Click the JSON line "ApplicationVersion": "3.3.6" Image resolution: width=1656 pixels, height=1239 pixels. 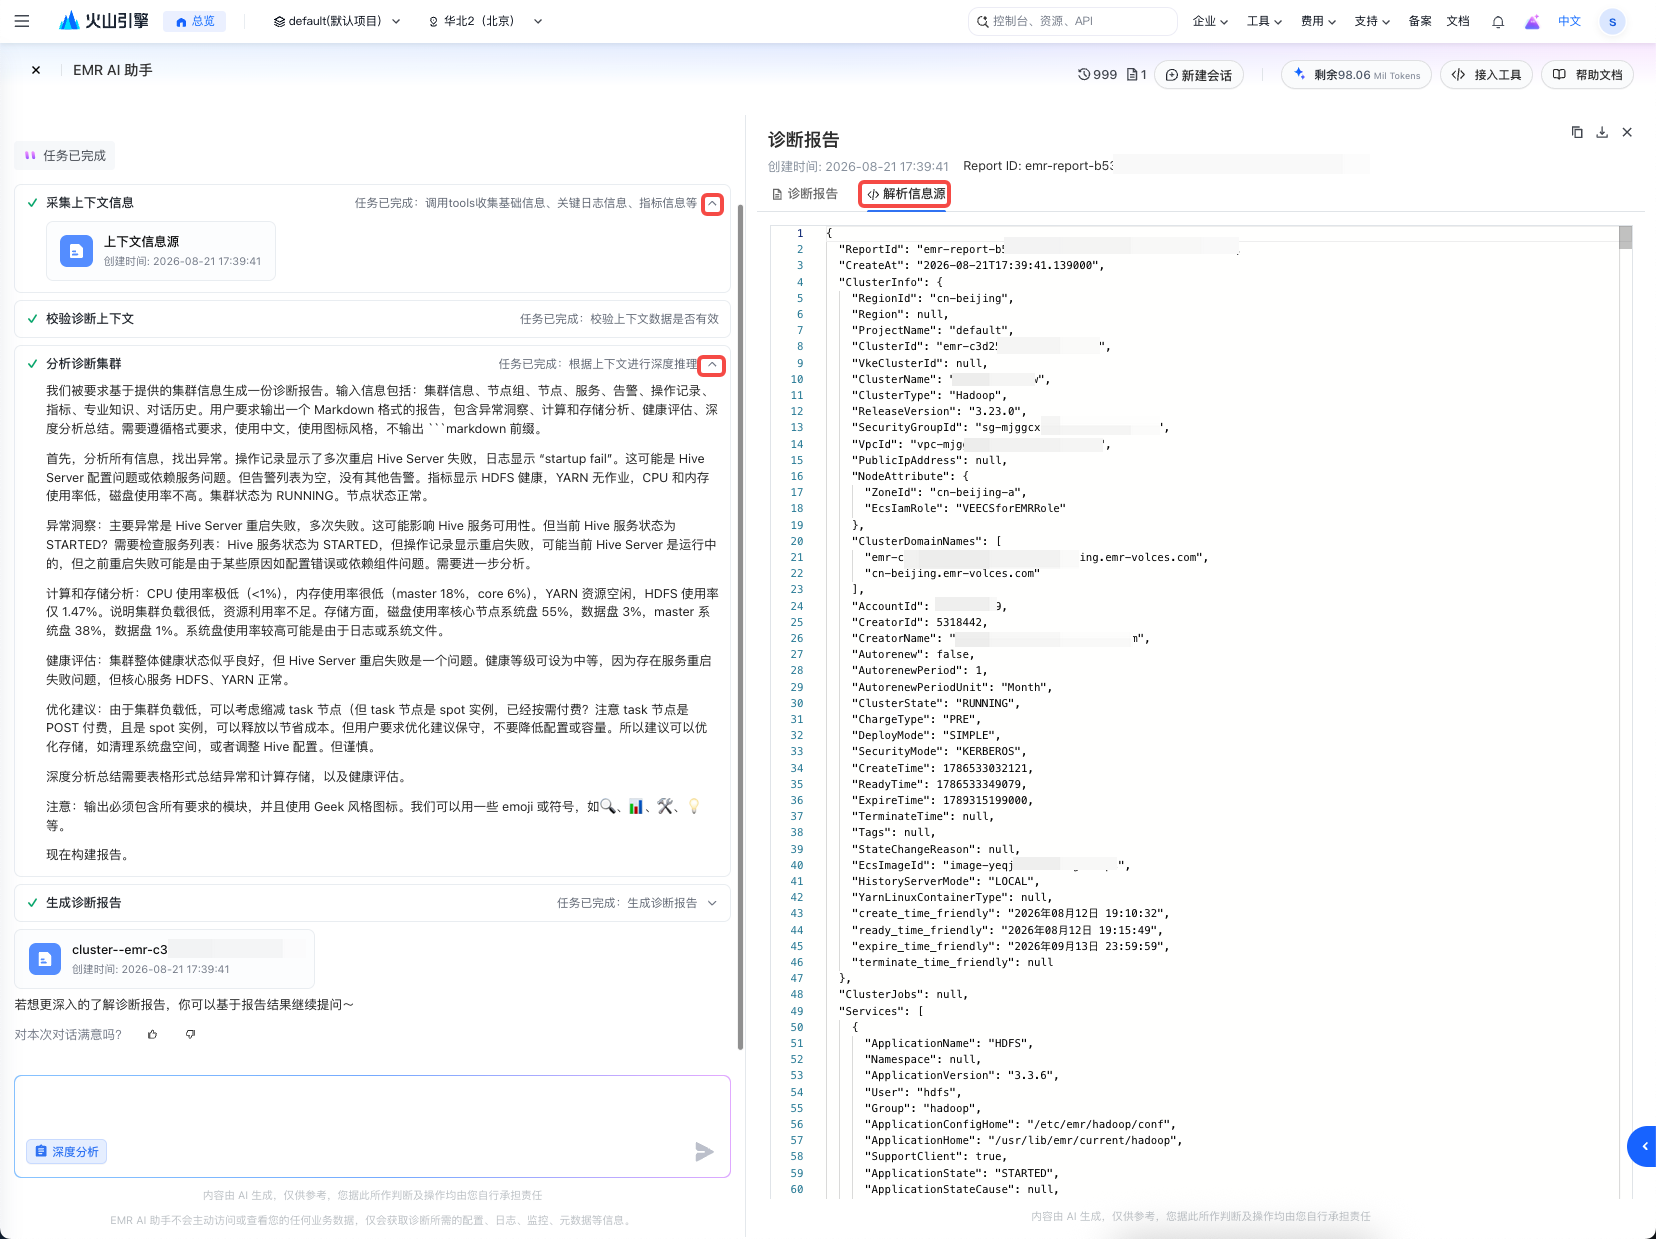click(x=961, y=1076)
